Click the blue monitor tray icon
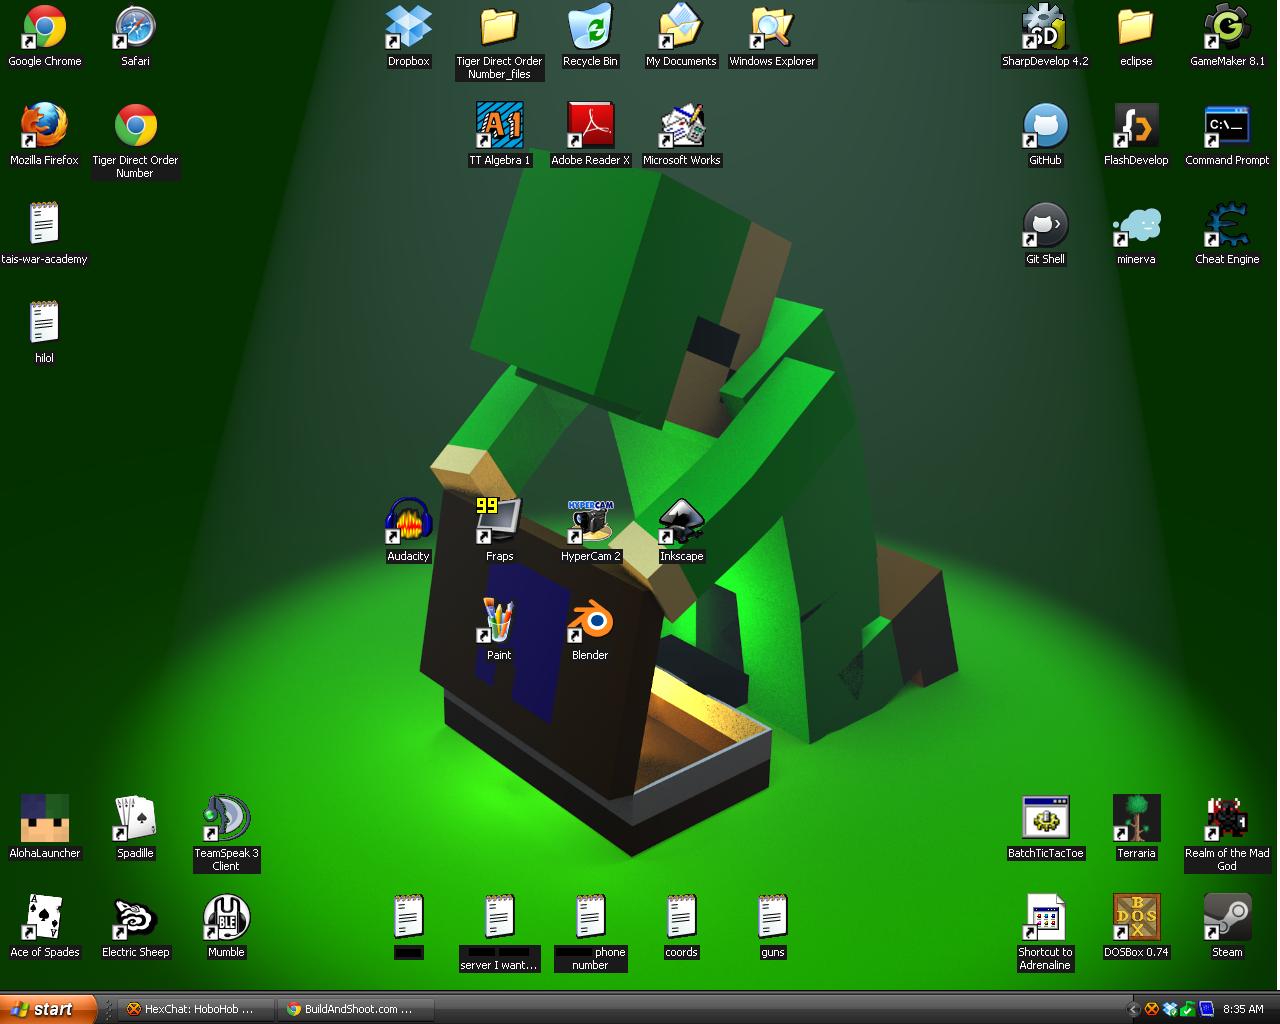This screenshot has height=1024, width=1280. click(x=1206, y=1009)
